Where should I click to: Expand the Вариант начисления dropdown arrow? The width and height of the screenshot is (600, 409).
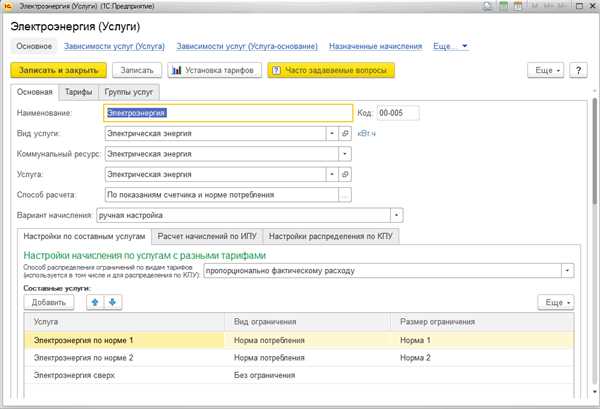396,215
